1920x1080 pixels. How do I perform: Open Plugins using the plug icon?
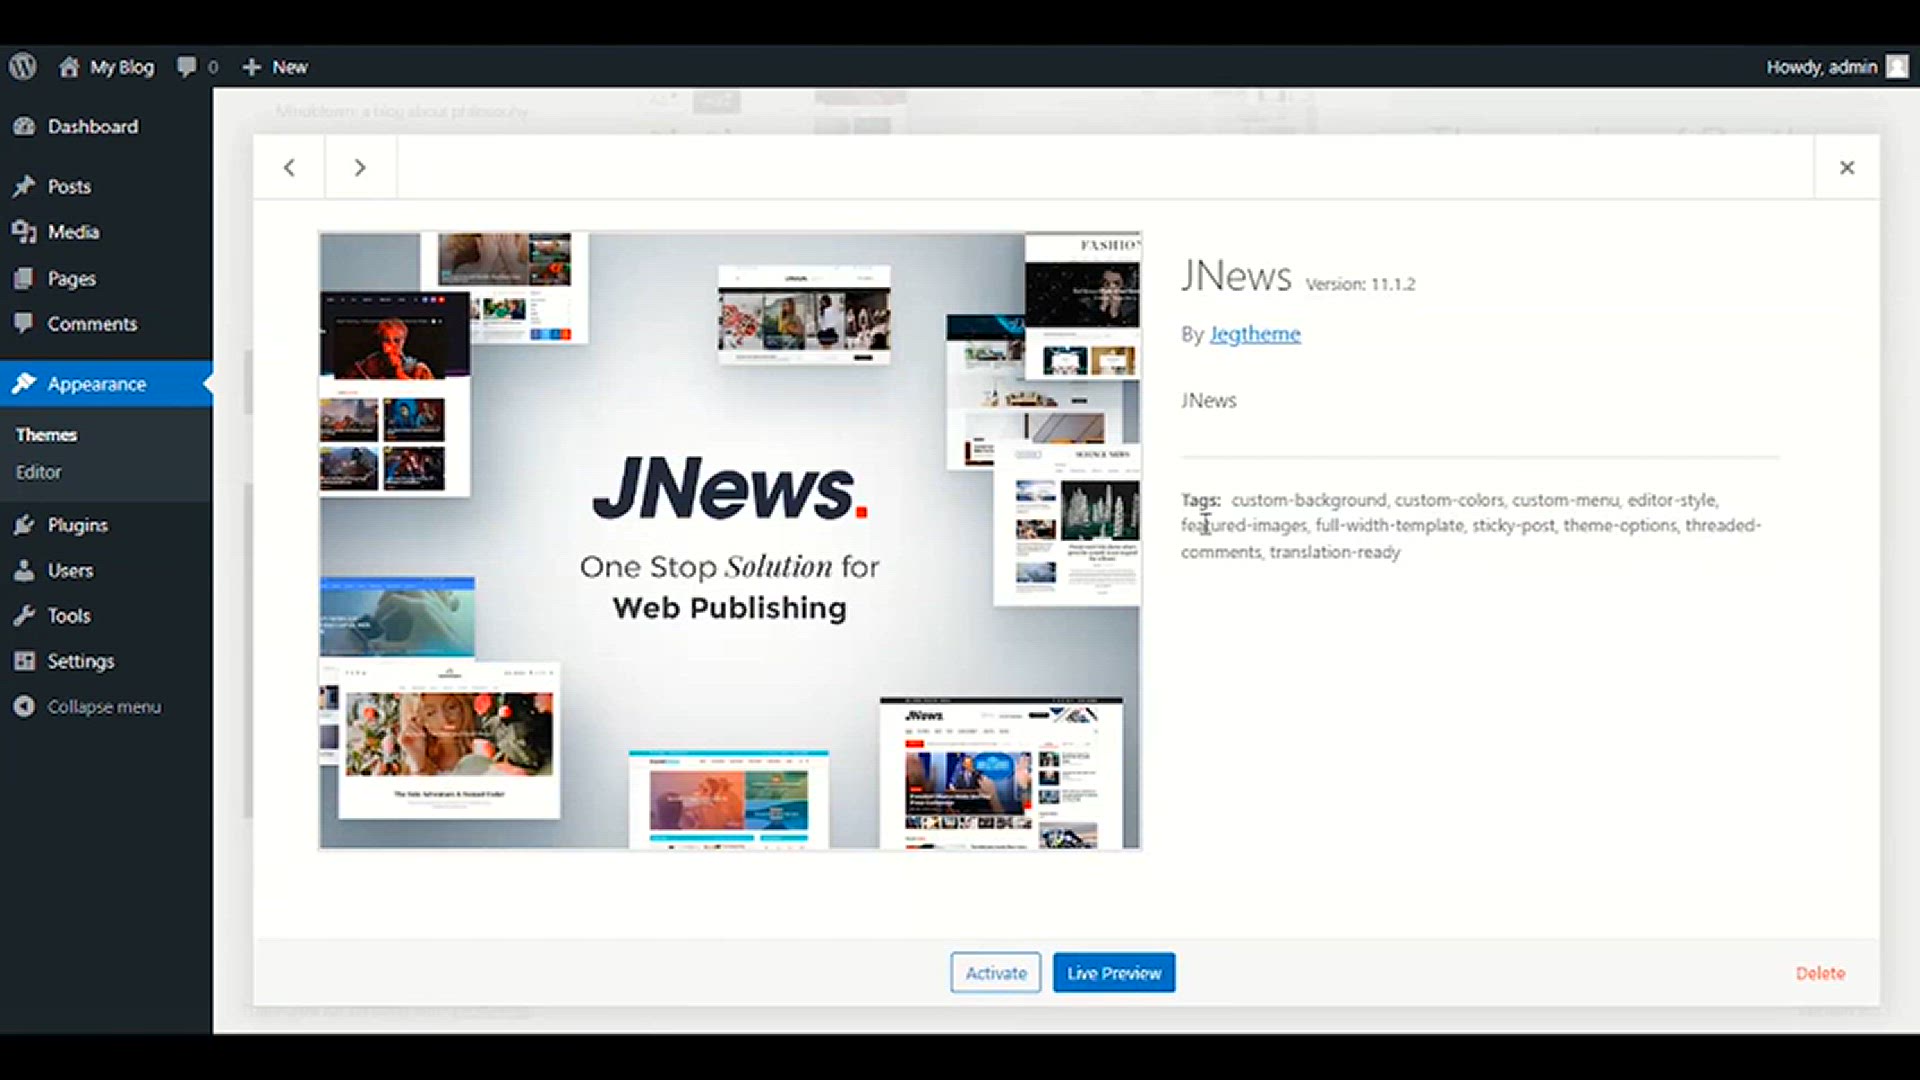[25, 524]
